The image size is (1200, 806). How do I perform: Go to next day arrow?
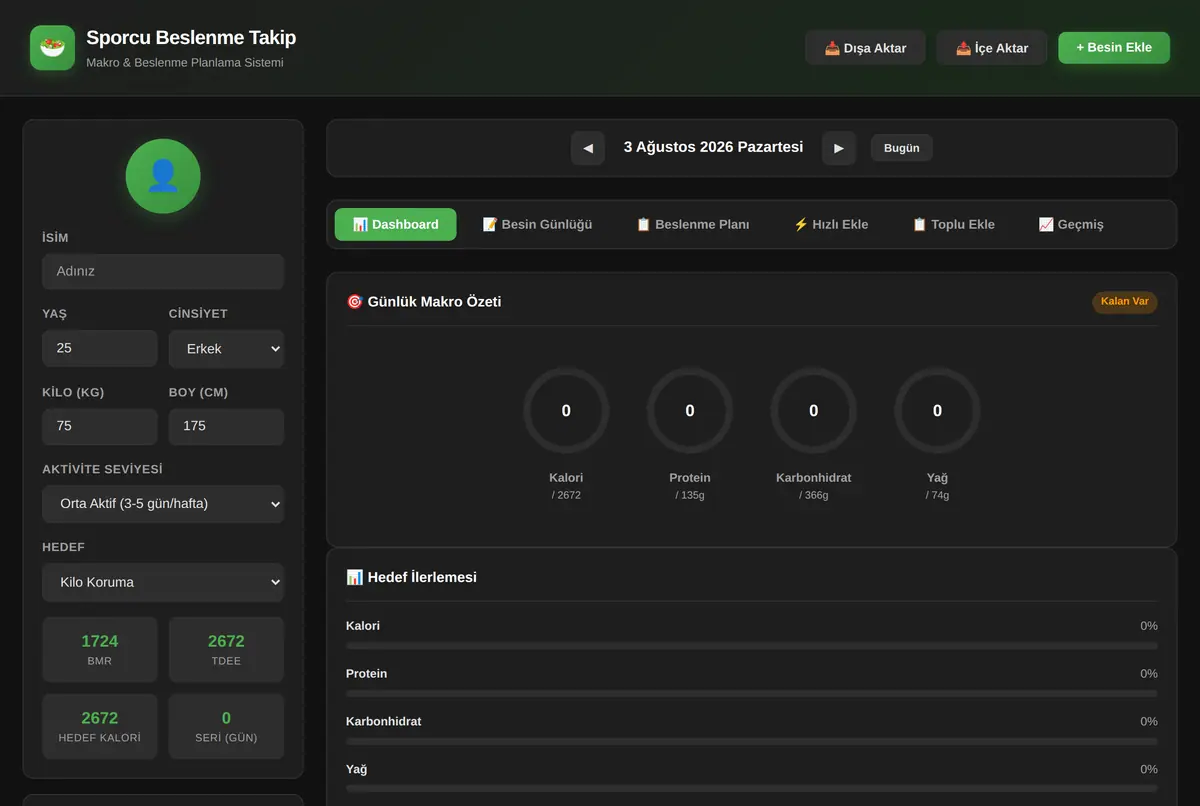[839, 148]
